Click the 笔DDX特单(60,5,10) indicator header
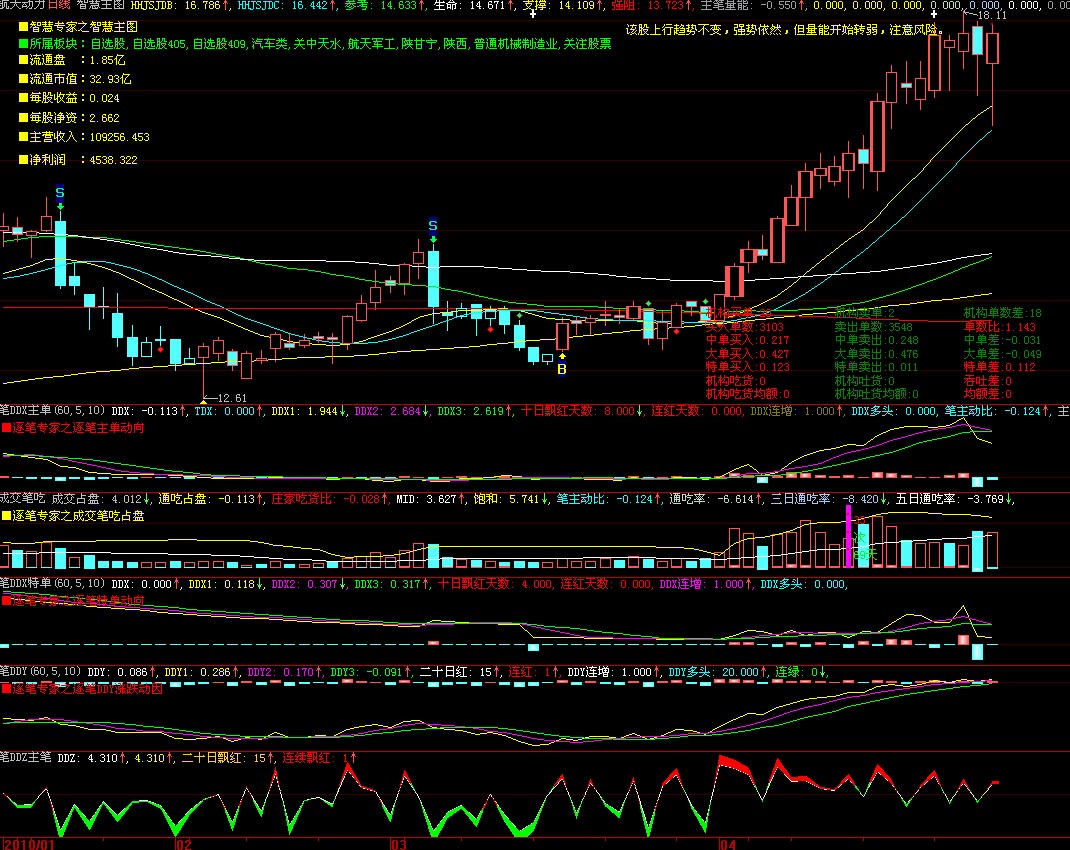Image resolution: width=1070 pixels, height=850 pixels. tap(53, 584)
